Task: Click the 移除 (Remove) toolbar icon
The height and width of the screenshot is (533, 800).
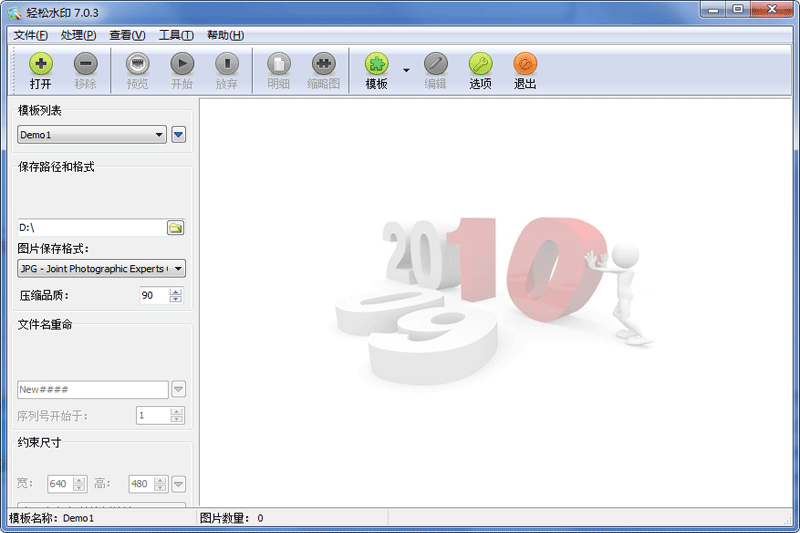Action: 85,64
